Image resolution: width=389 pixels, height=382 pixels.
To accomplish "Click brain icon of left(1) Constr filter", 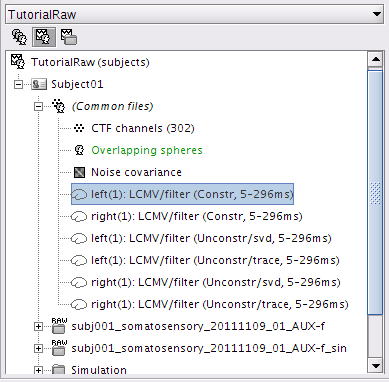I will coord(79,194).
